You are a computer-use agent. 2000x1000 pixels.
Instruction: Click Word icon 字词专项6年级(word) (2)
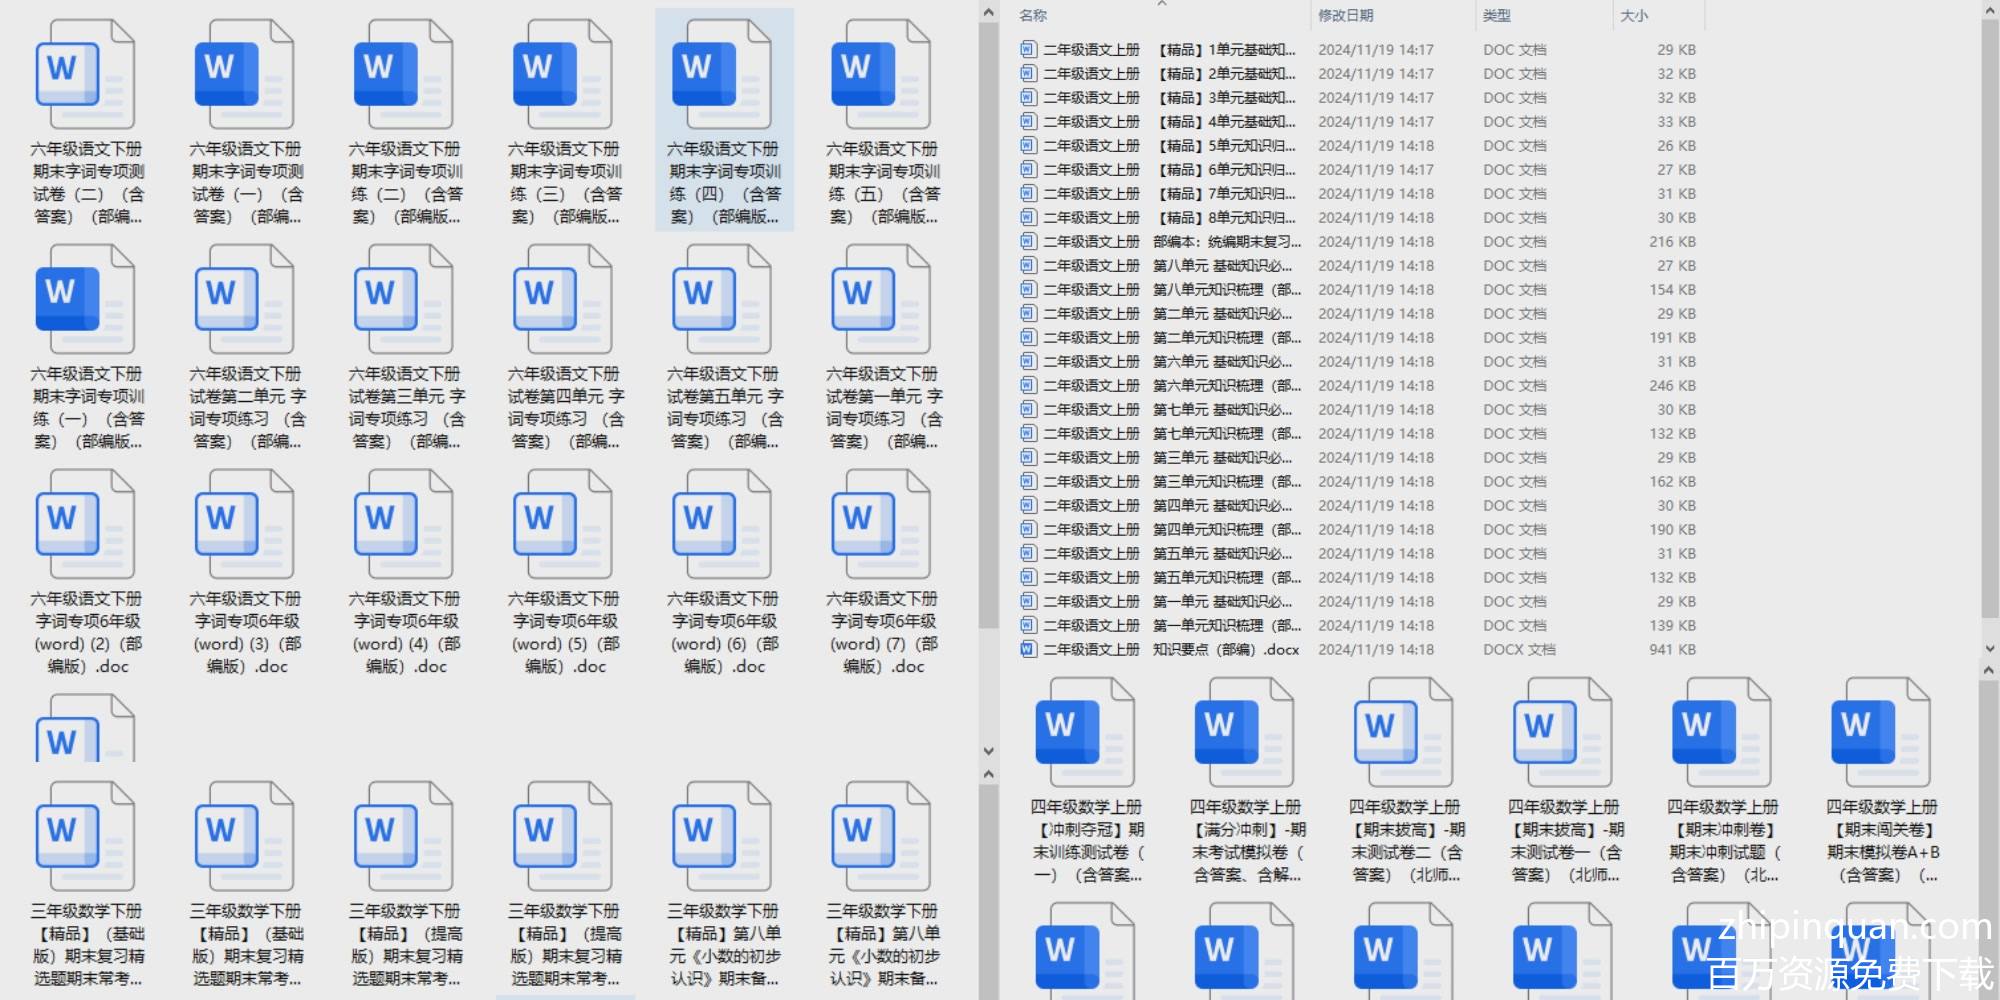[85, 525]
